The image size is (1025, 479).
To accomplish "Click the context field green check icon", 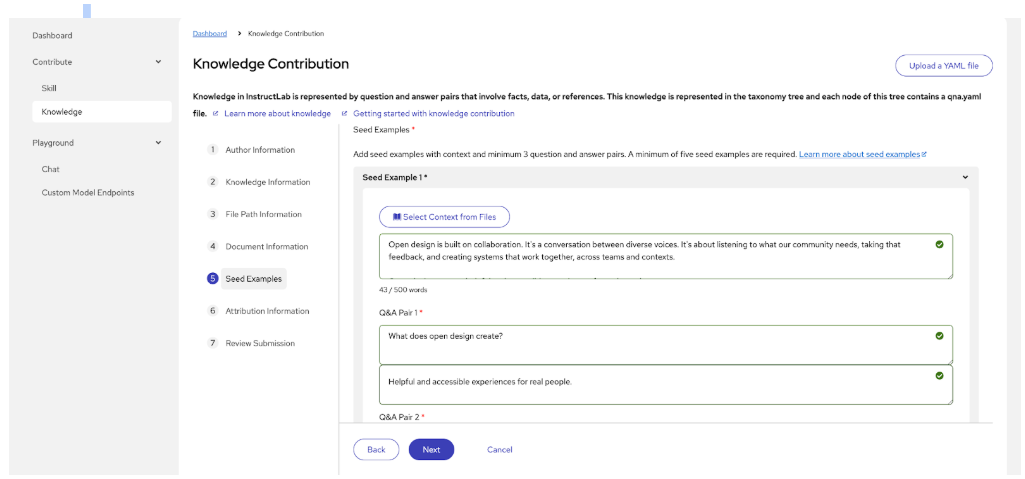I will (x=939, y=244).
